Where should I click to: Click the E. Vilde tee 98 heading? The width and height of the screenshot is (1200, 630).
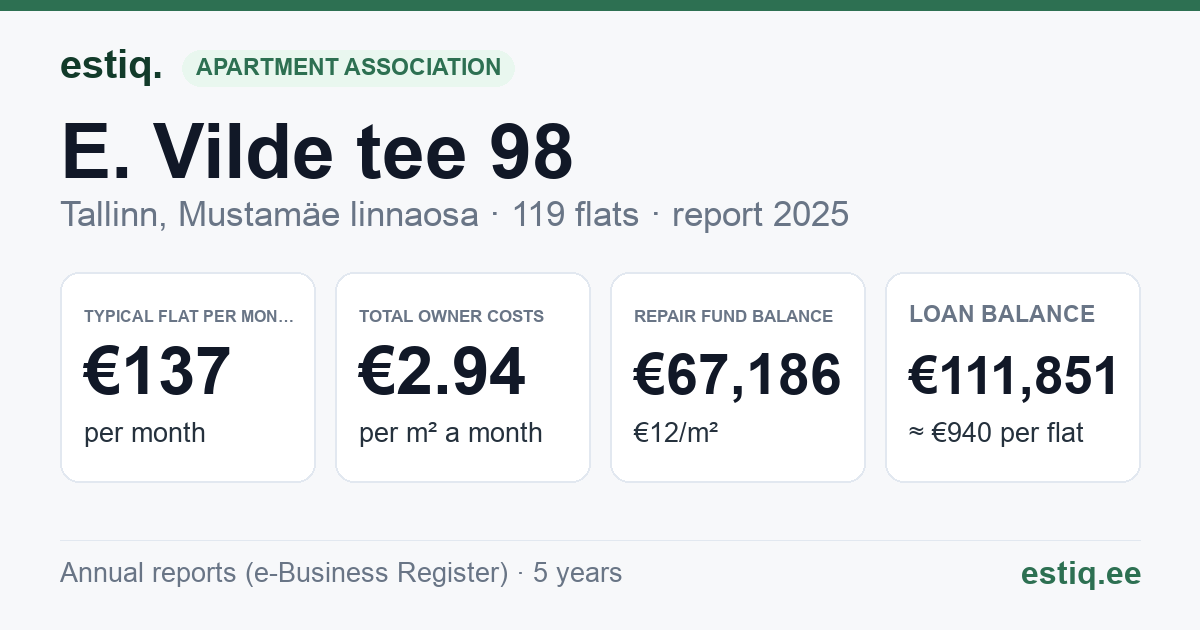317,152
